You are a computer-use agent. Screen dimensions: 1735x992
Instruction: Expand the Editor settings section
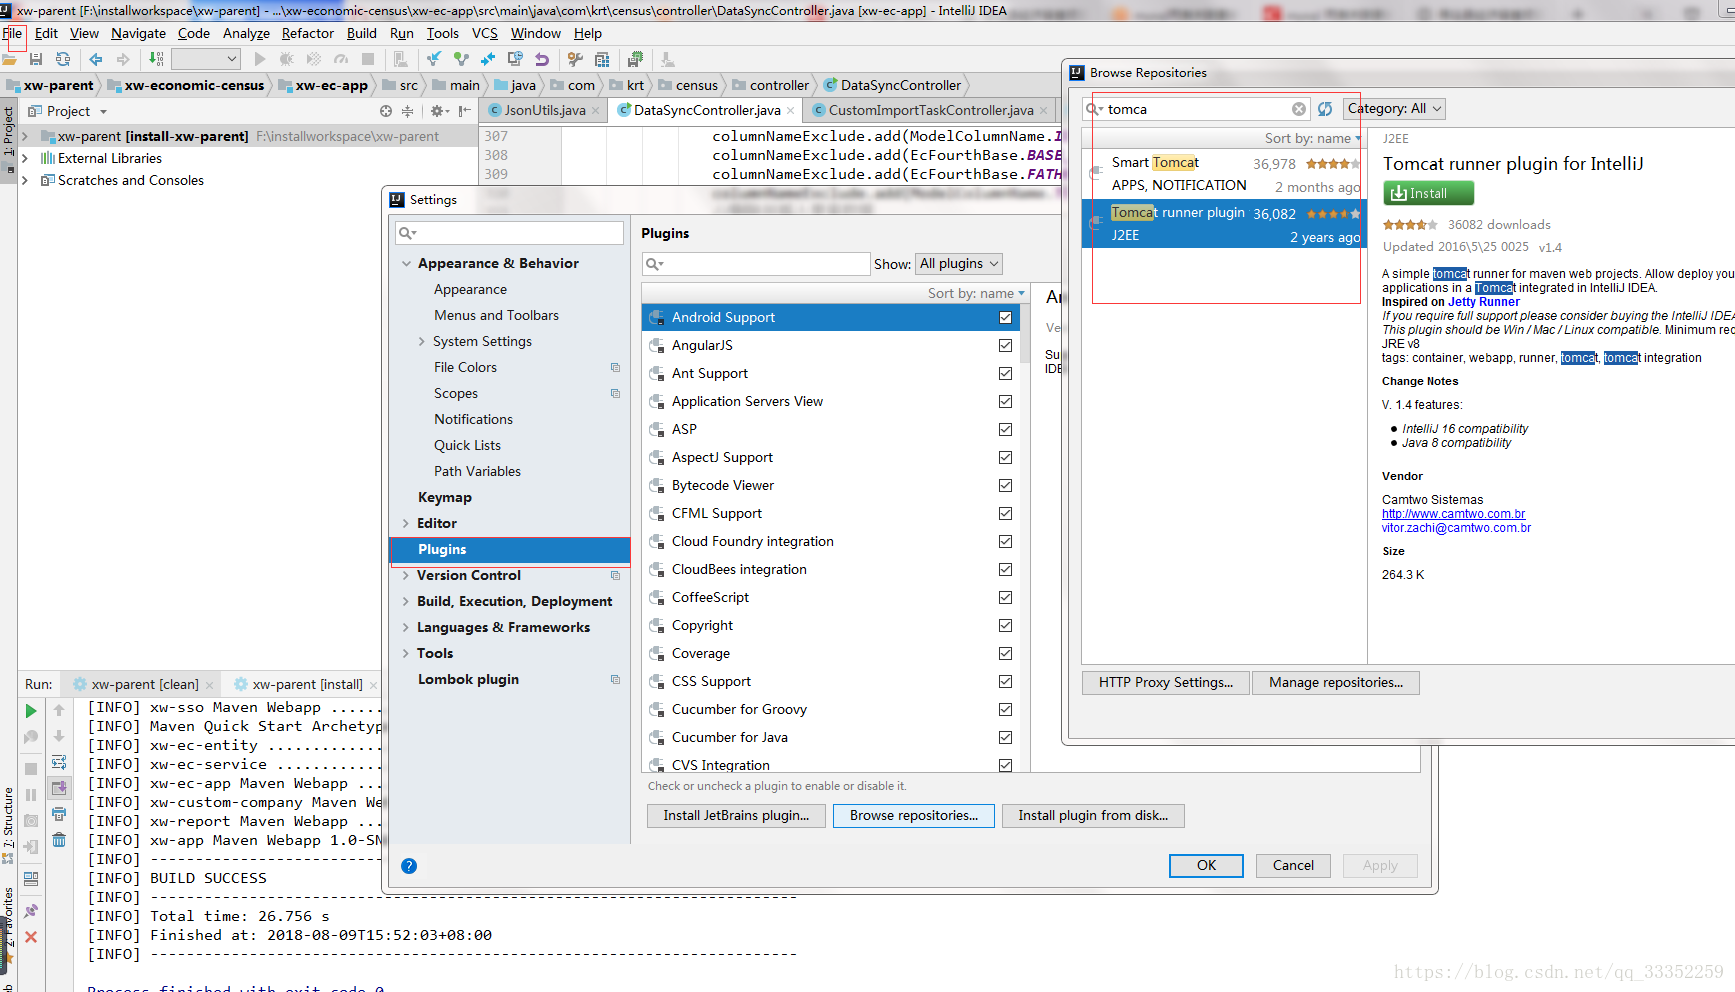click(405, 524)
